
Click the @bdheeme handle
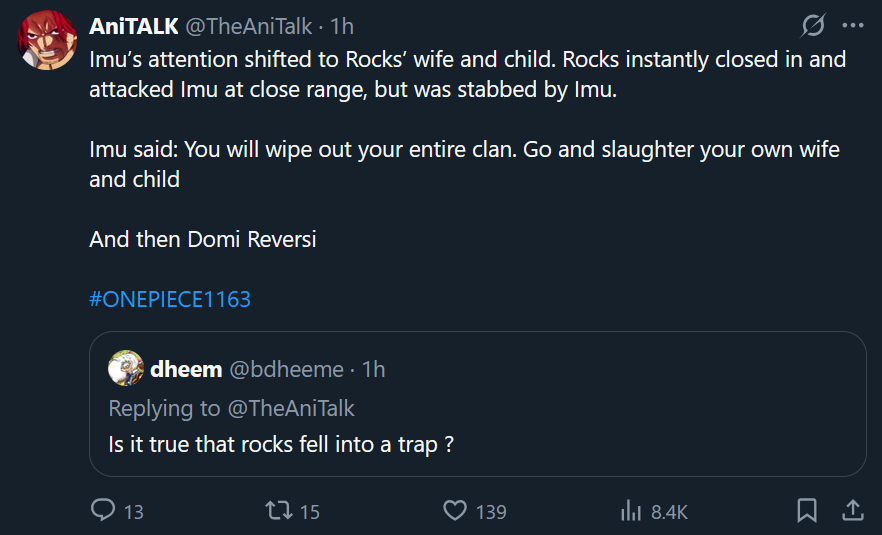pos(287,369)
